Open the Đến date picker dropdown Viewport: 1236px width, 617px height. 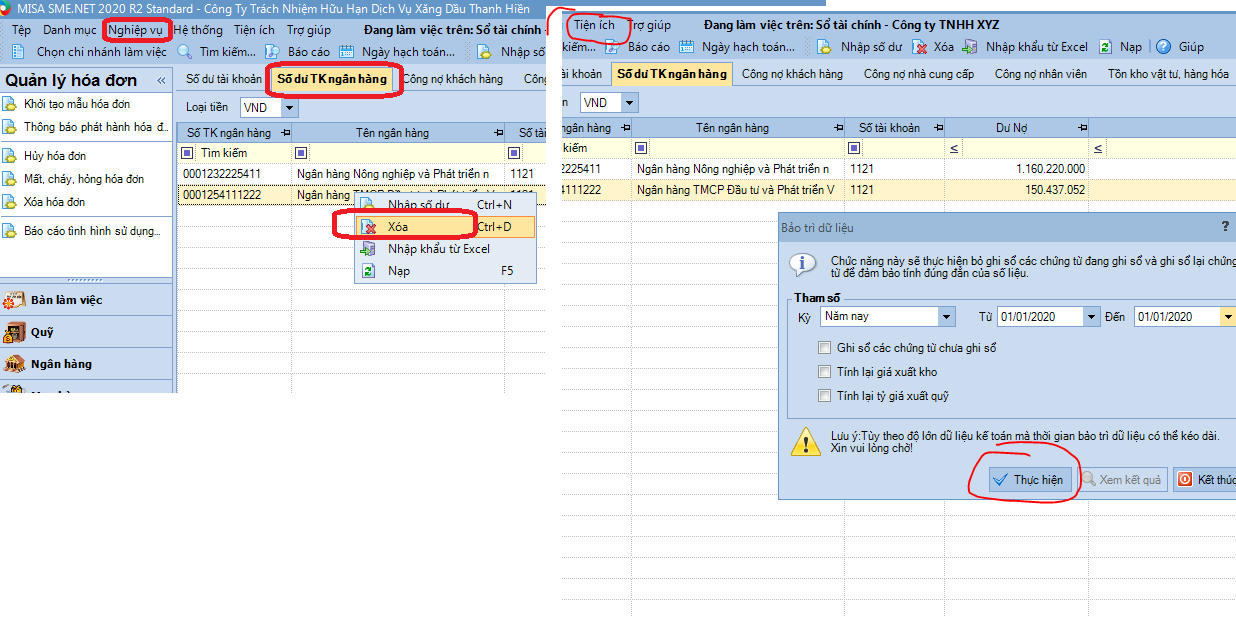point(1227,317)
